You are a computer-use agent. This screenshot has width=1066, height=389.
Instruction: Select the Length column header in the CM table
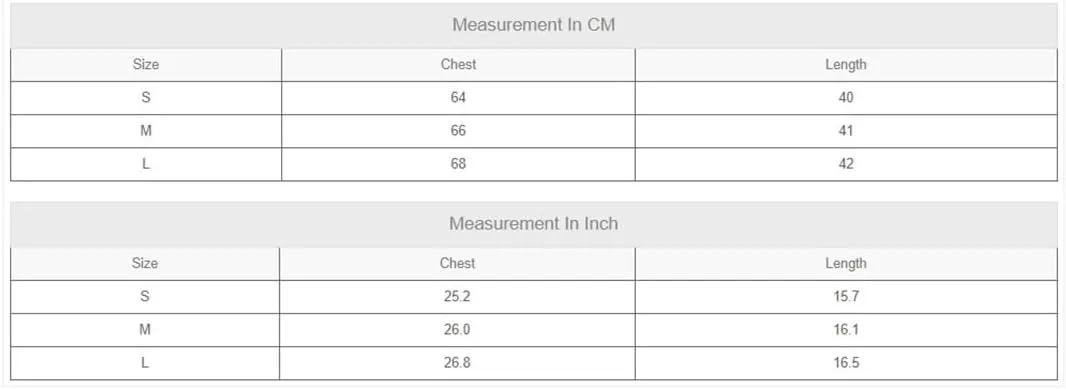point(846,65)
